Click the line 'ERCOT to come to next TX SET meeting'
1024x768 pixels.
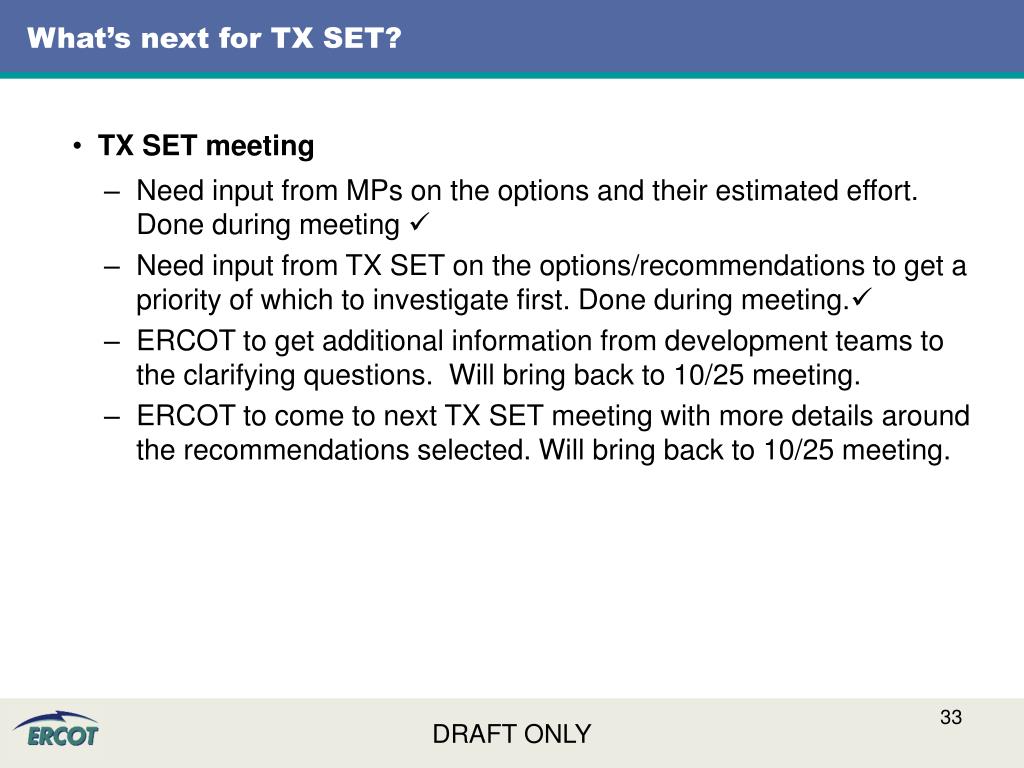[552, 416]
